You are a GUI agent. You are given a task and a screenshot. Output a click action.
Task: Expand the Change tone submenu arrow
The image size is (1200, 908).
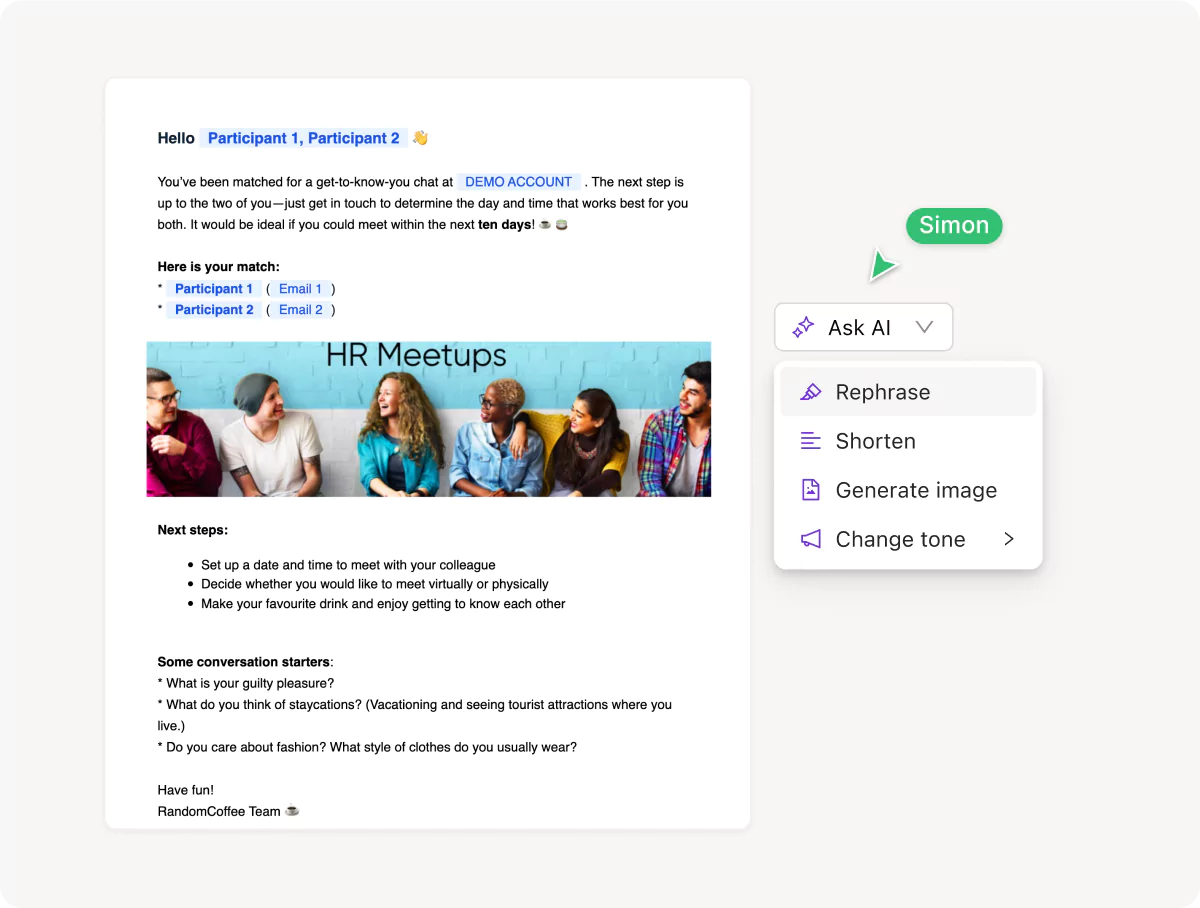(x=1009, y=539)
